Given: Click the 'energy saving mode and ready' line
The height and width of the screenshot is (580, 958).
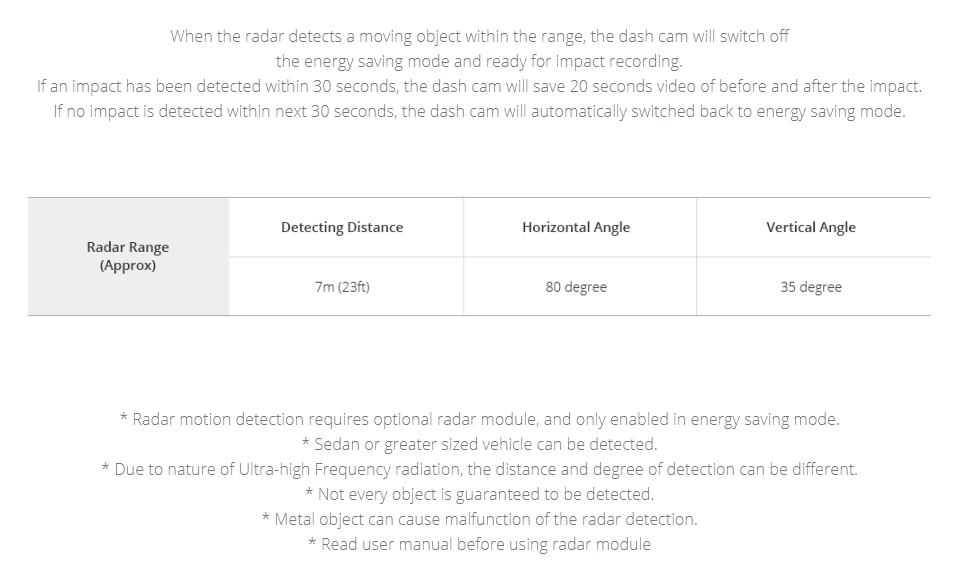Looking at the screenshot, I should 479,62.
